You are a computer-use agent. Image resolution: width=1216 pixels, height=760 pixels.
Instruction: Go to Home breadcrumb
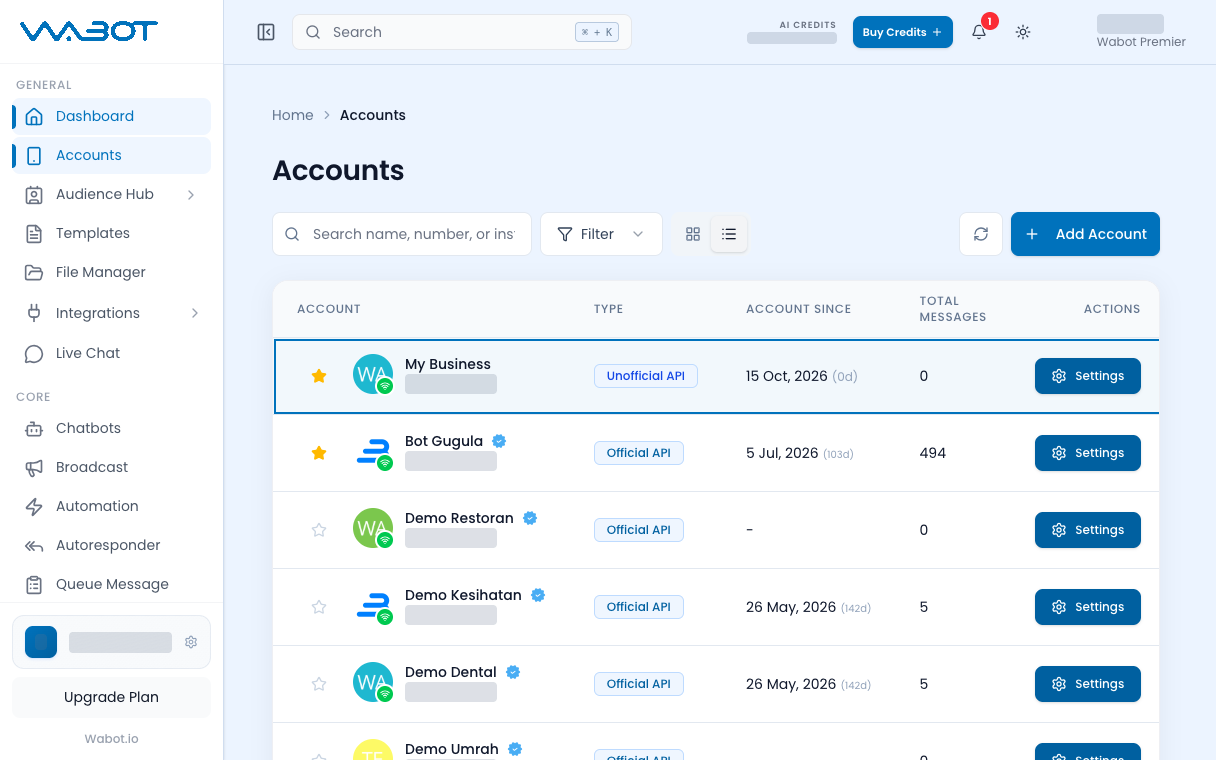[293, 115]
